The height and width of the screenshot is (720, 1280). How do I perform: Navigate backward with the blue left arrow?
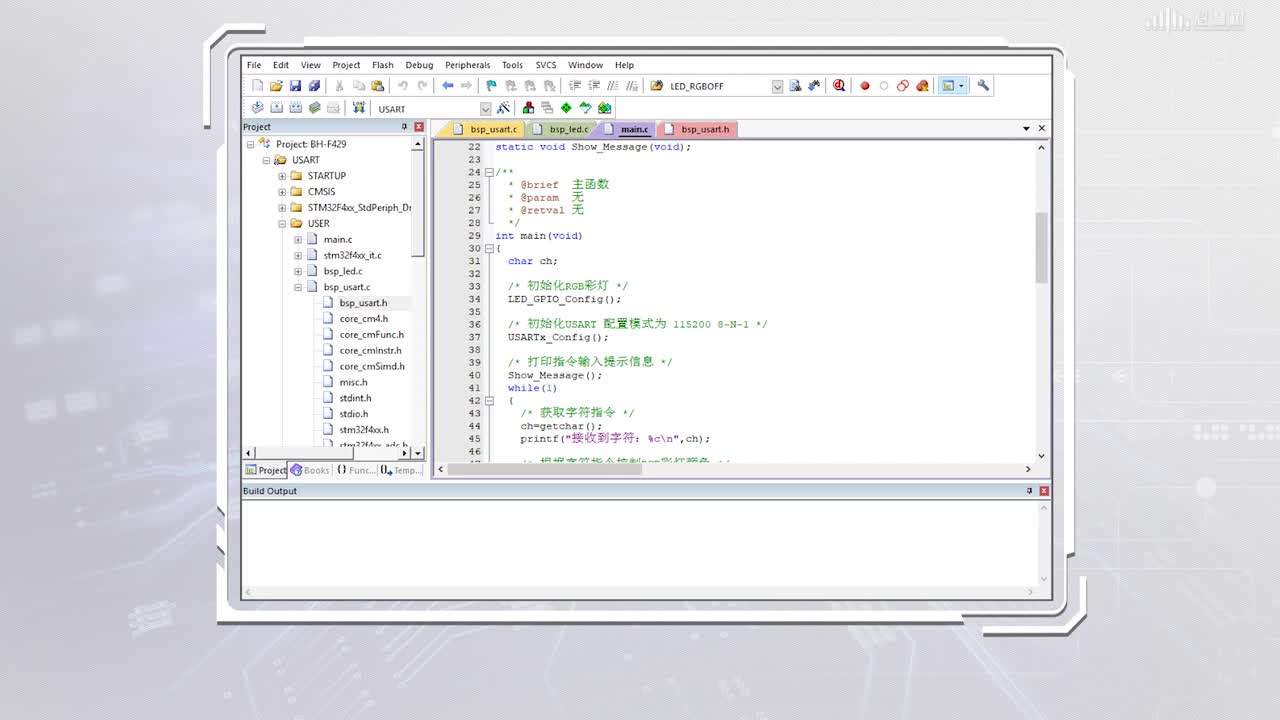point(447,86)
